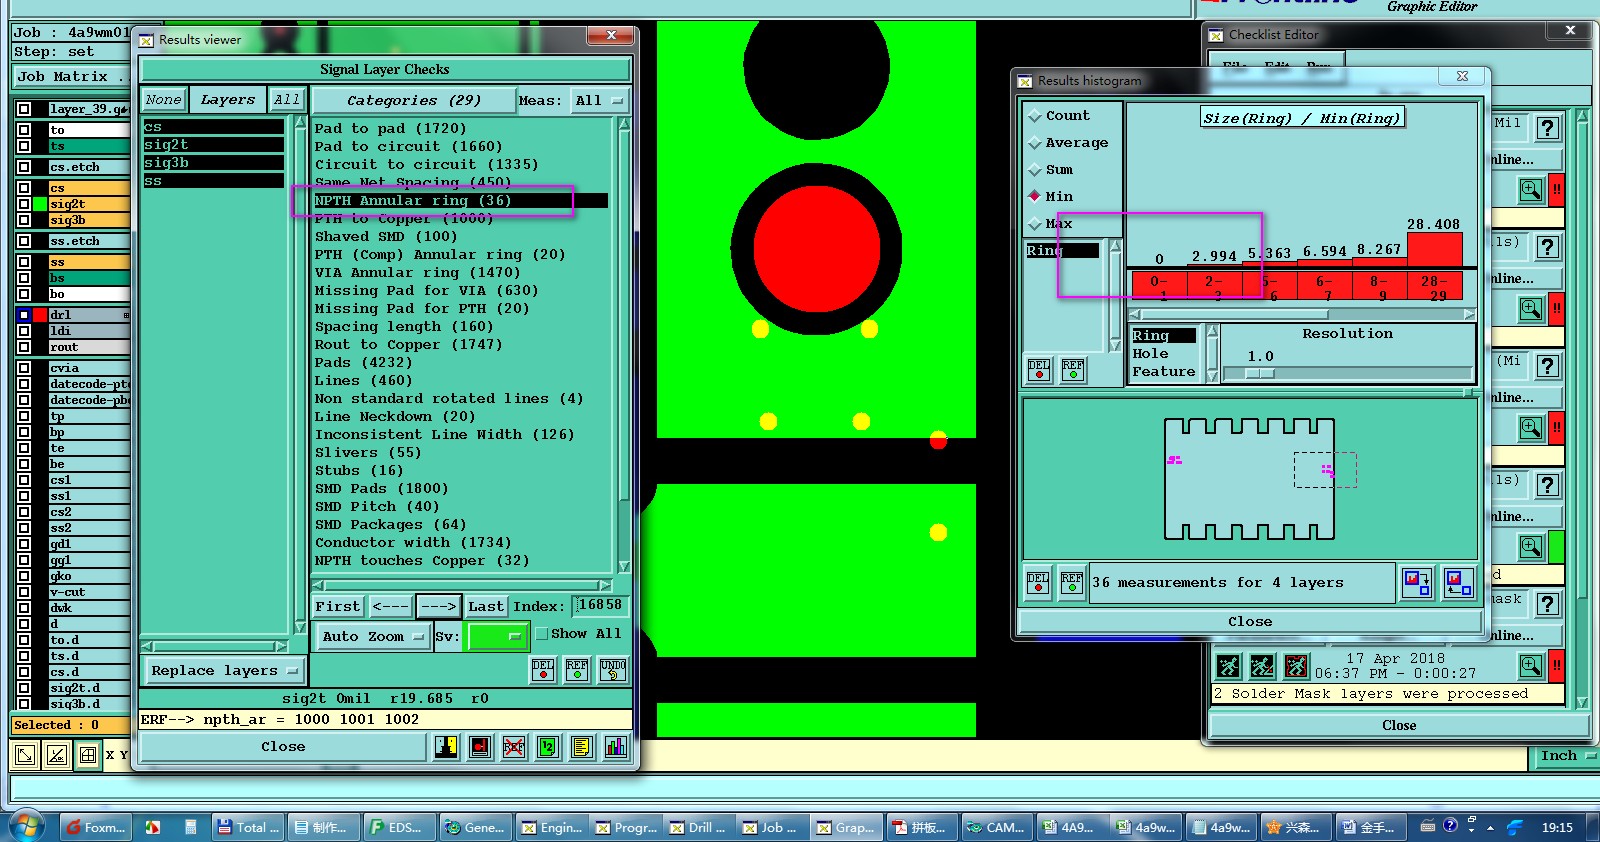Click the next '--->' button
1600x842 pixels.
pos(438,606)
